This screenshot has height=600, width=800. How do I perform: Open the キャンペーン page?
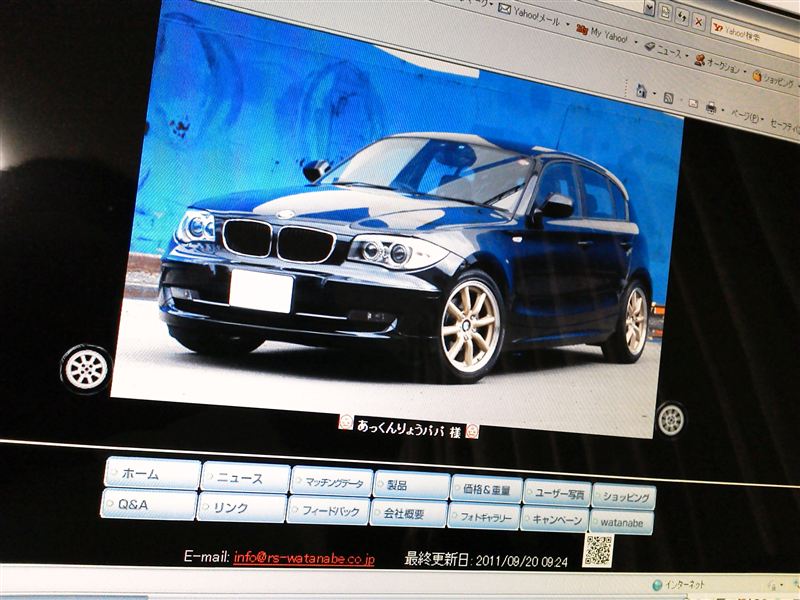pyautogui.click(x=555, y=519)
